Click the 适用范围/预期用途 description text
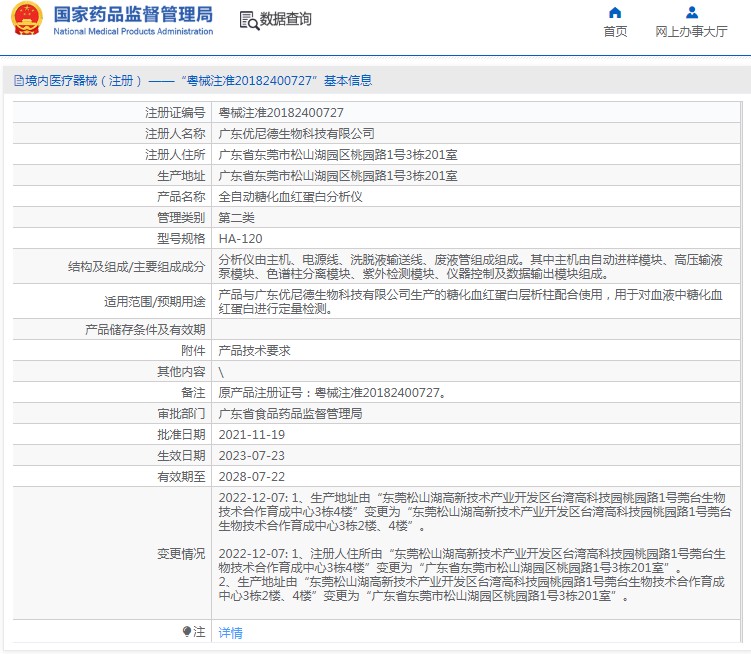This screenshot has height=654, width=751. point(470,301)
